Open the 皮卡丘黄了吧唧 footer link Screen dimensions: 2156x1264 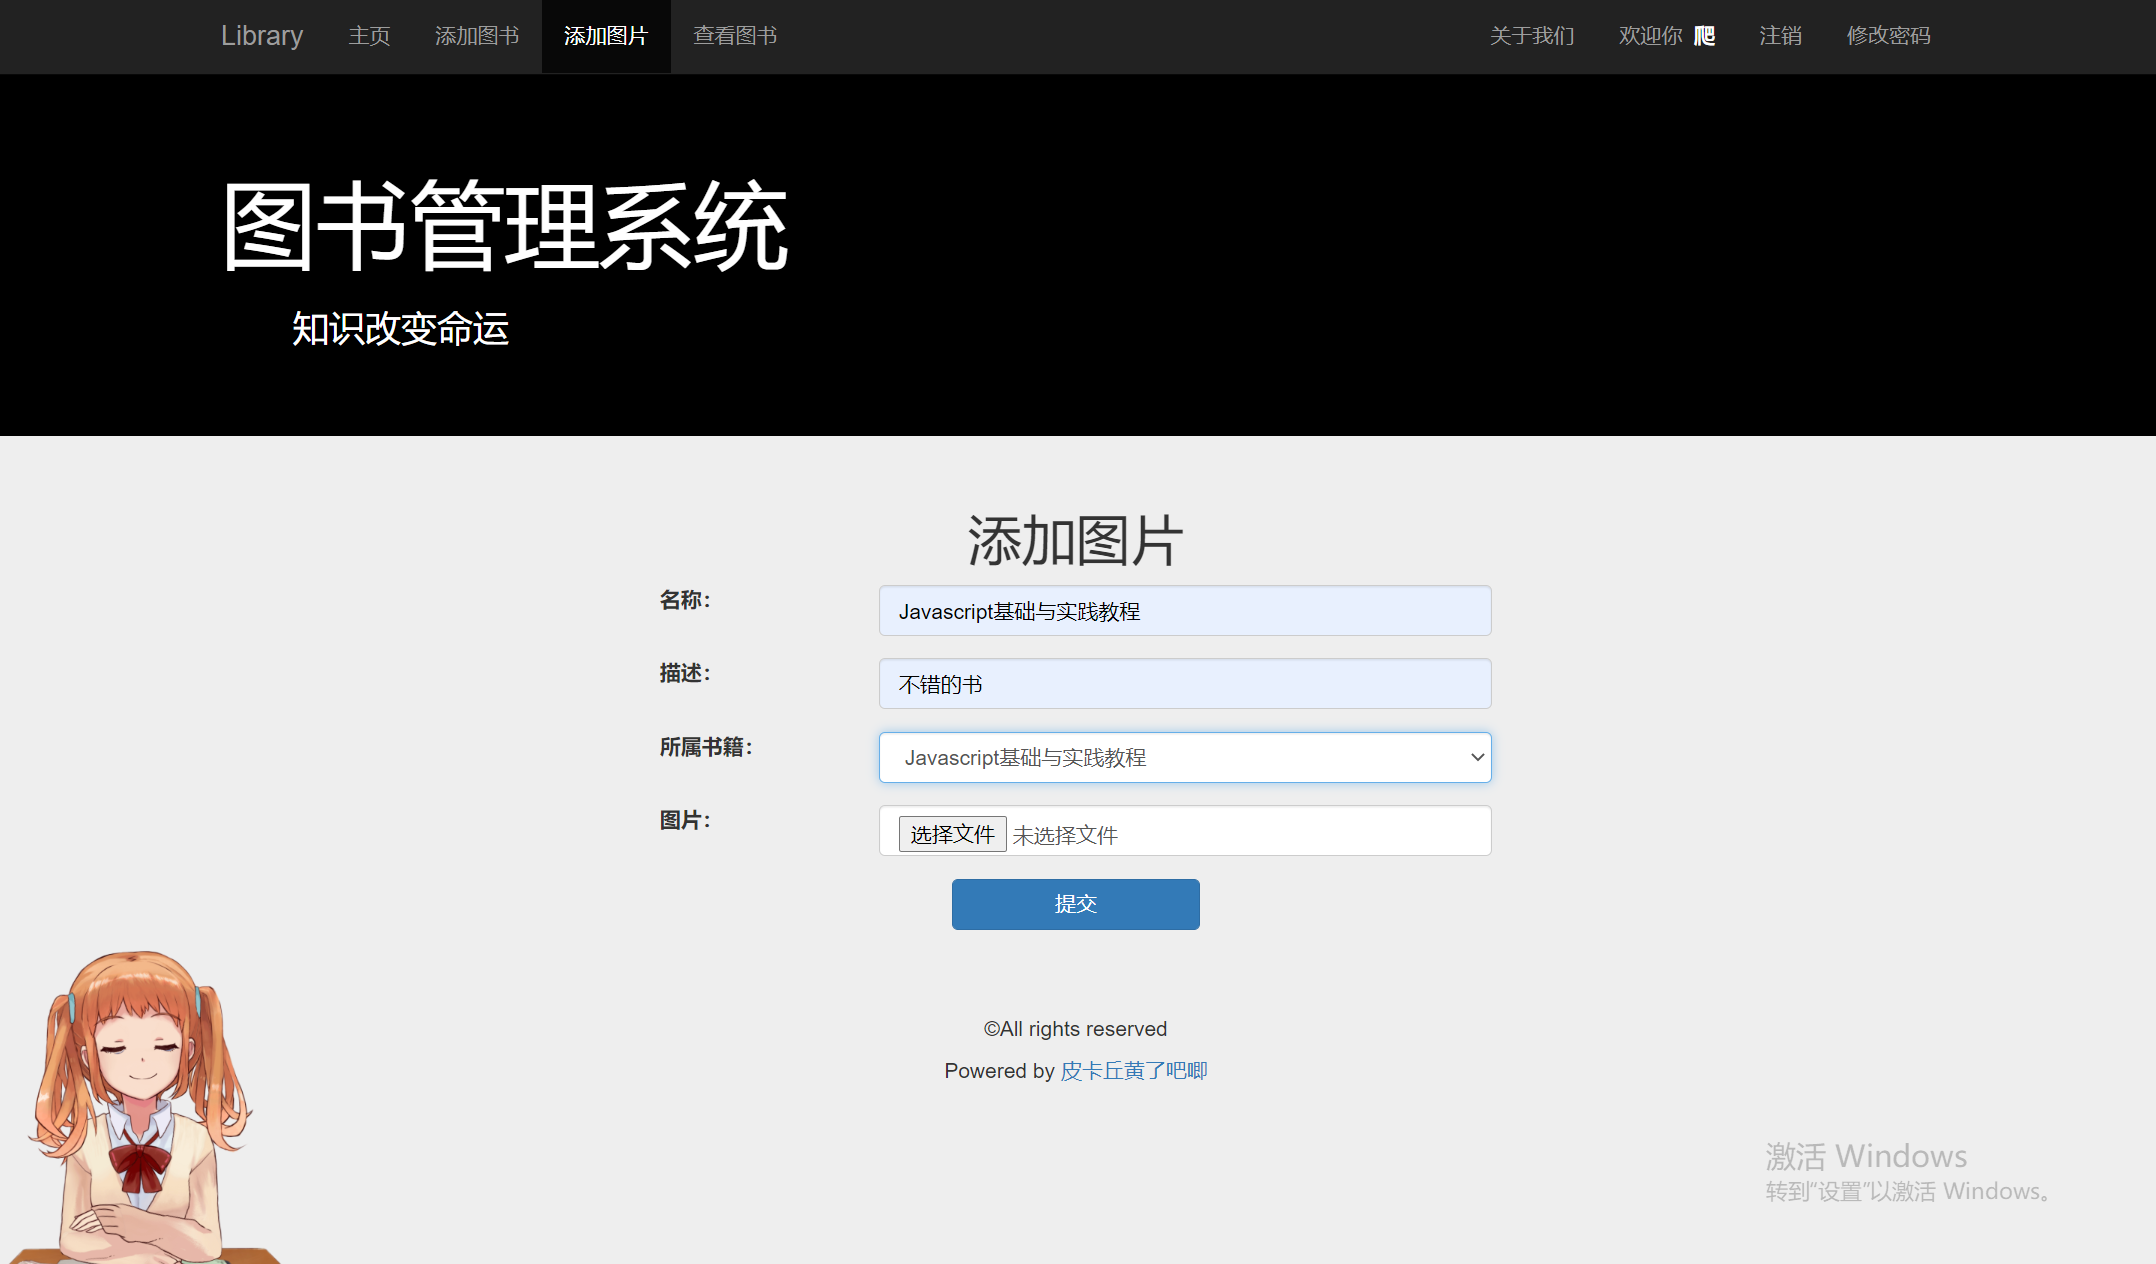(x=1134, y=1070)
